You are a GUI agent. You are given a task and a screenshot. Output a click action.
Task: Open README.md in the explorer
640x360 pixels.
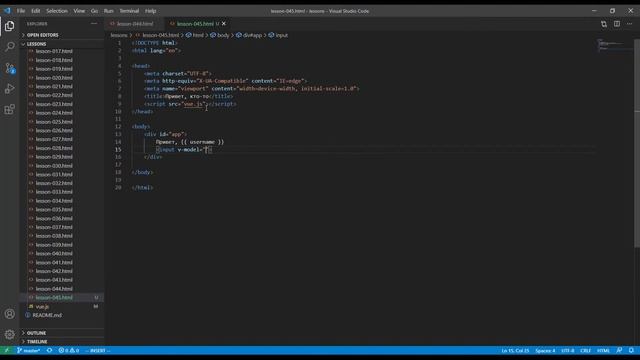click(x=47, y=315)
